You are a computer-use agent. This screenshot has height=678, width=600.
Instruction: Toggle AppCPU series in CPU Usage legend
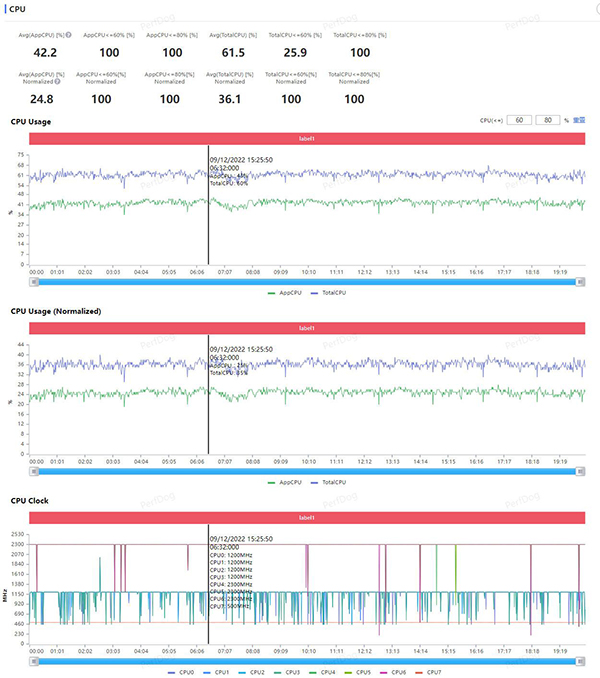288,293
